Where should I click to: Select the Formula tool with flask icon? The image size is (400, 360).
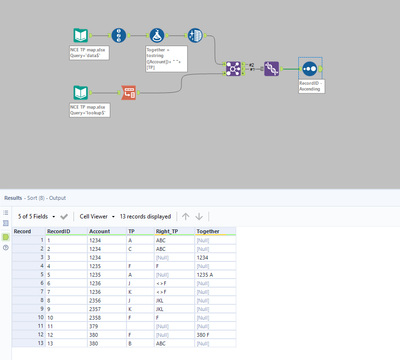[x=157, y=35]
